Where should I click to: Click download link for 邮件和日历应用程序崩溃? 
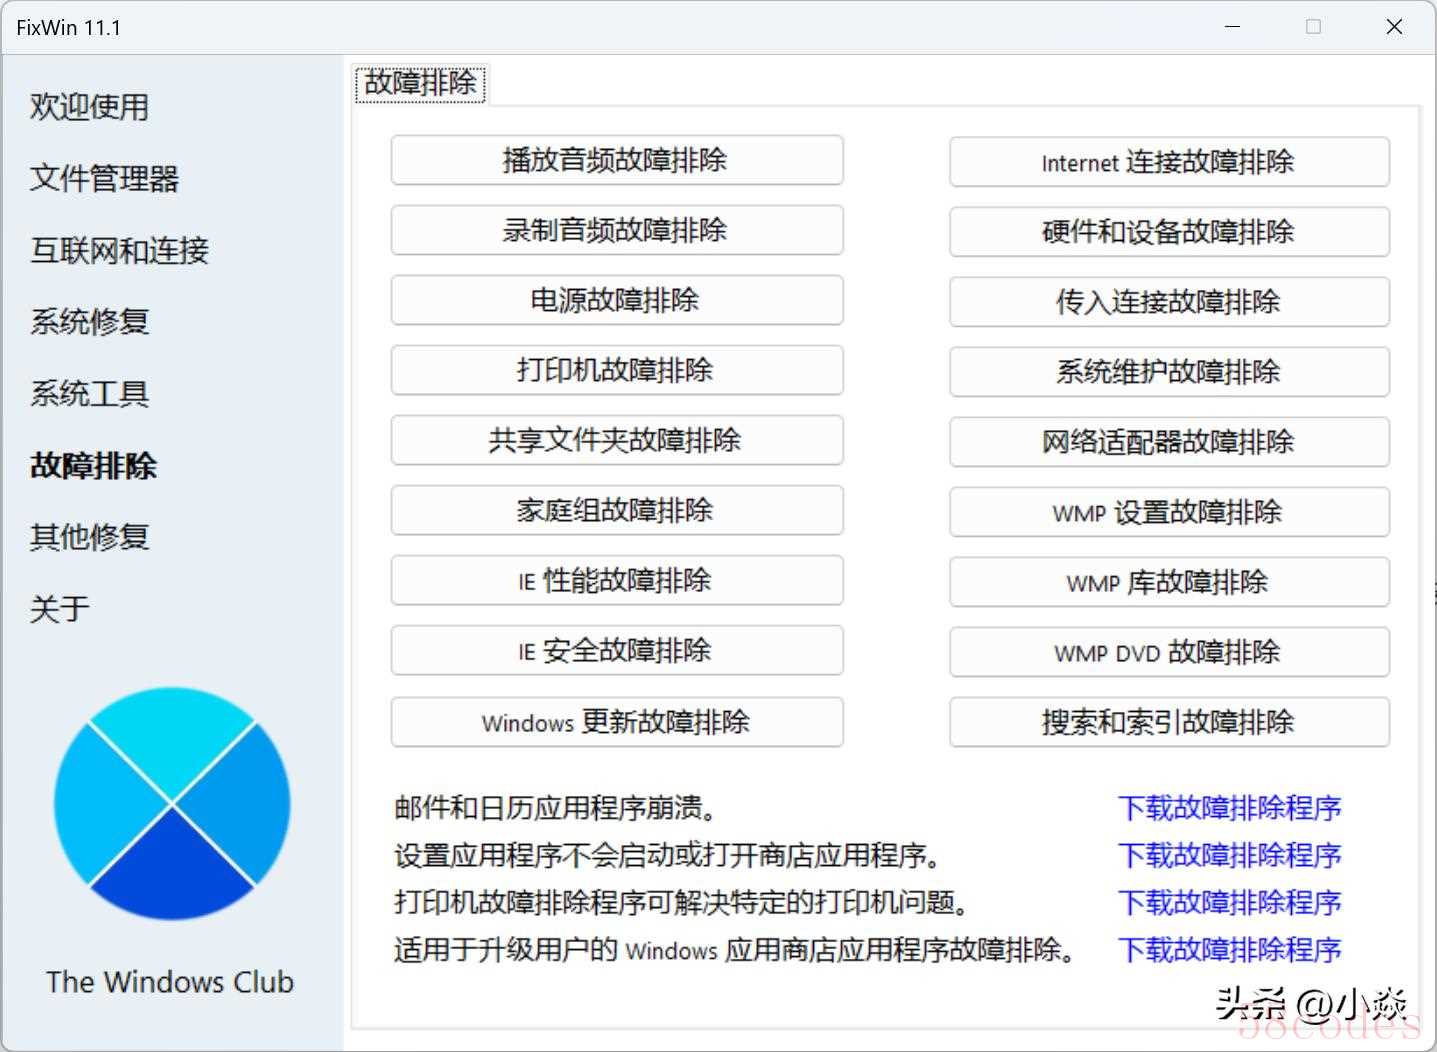pyautogui.click(x=1229, y=808)
